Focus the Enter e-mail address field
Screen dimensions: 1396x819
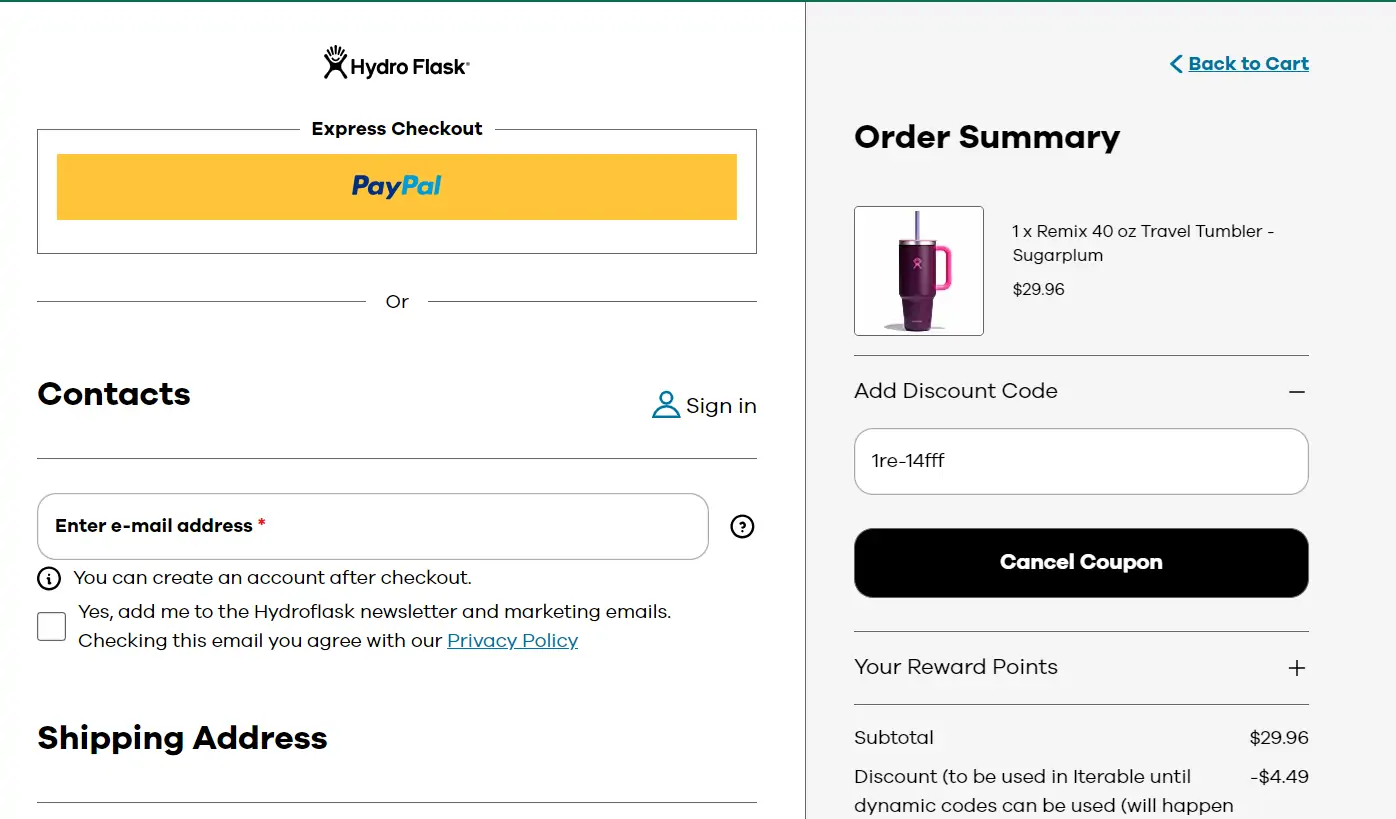coord(372,526)
